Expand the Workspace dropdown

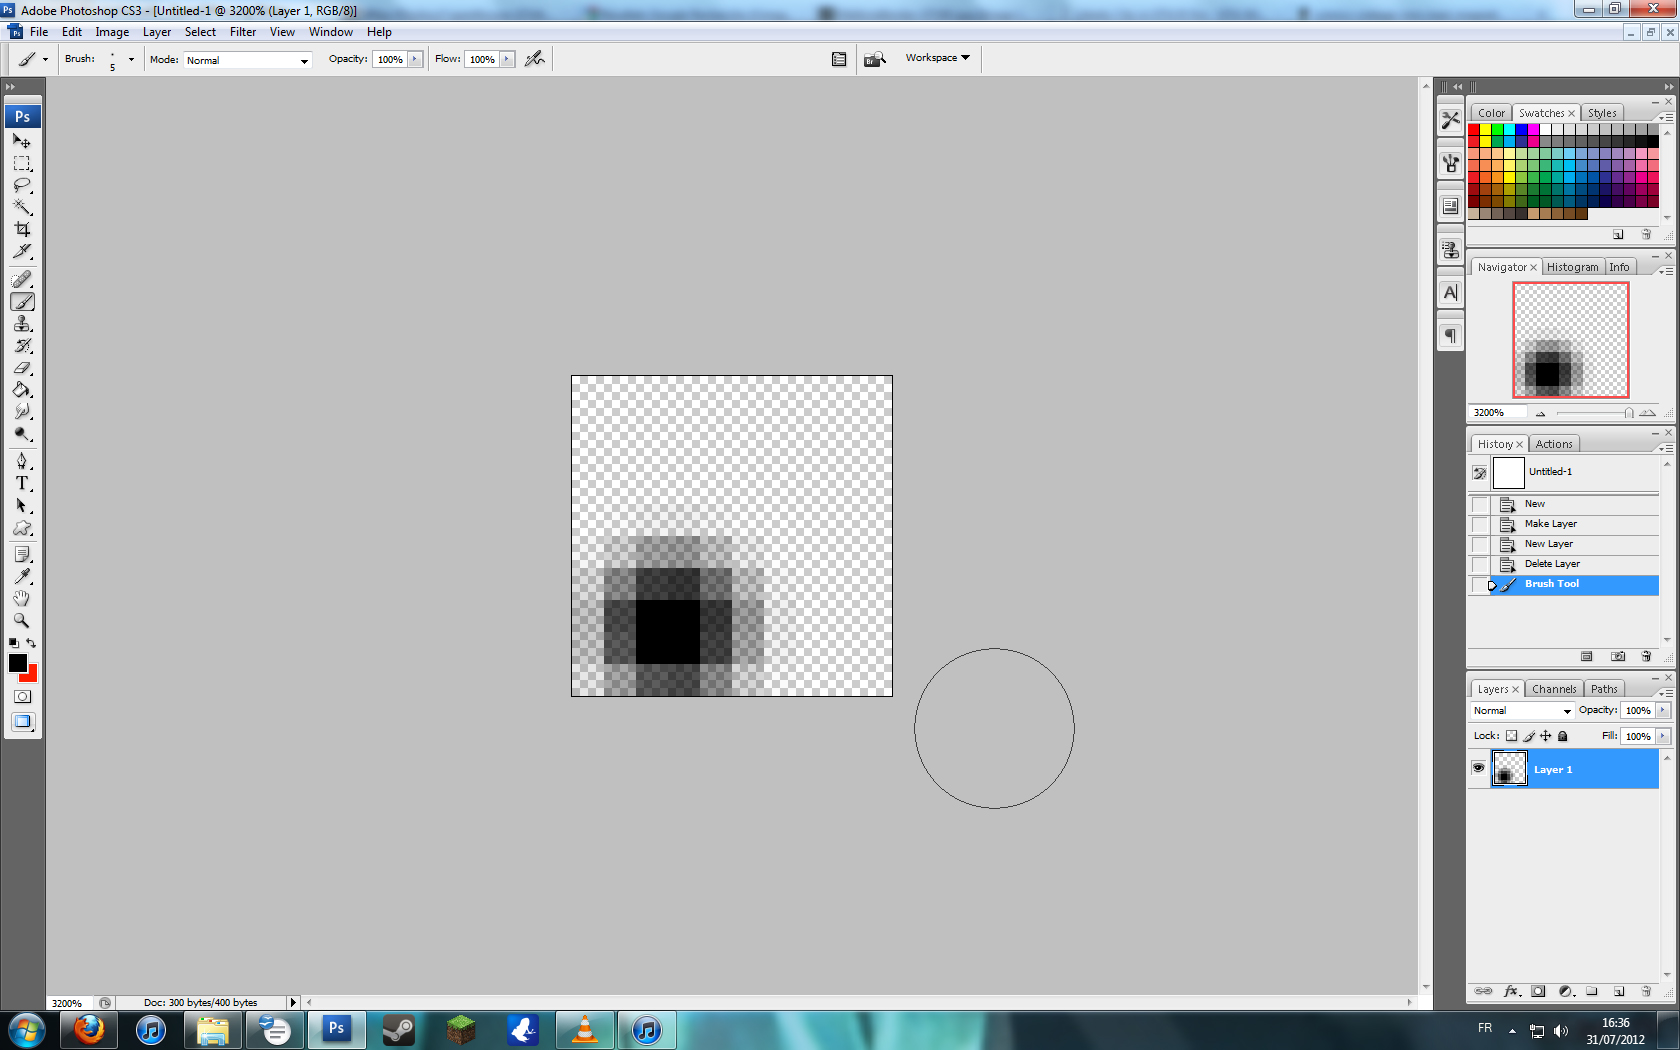click(x=937, y=58)
